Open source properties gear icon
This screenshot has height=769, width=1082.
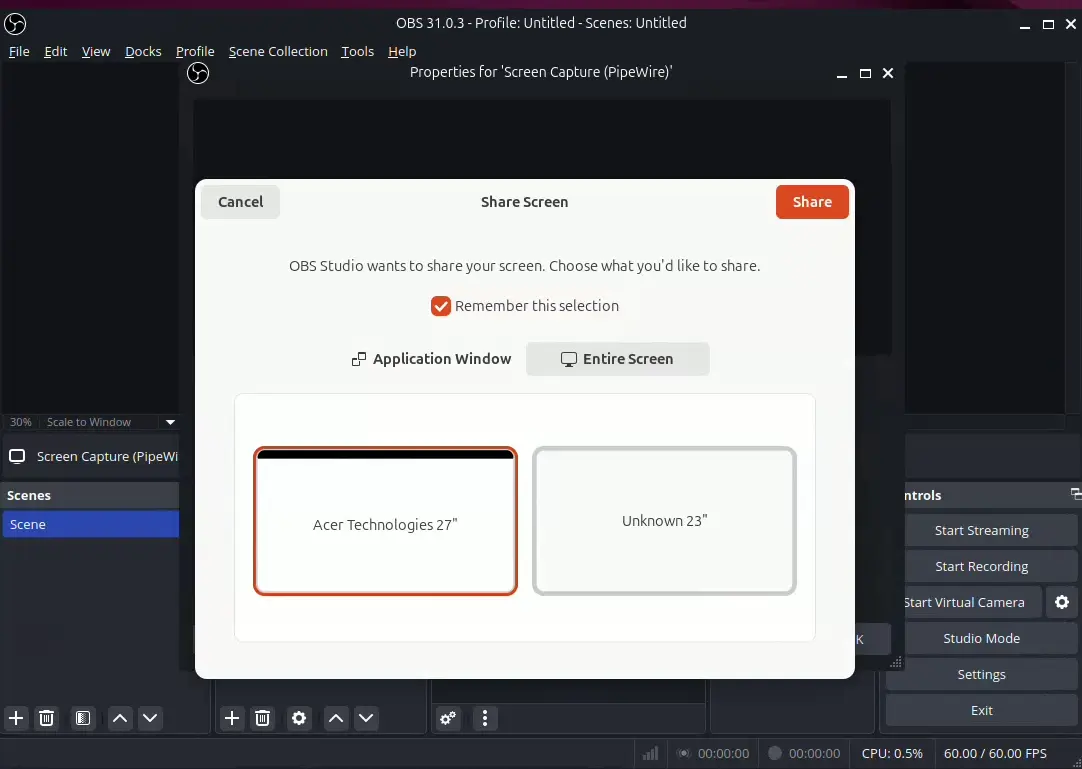[x=299, y=718]
